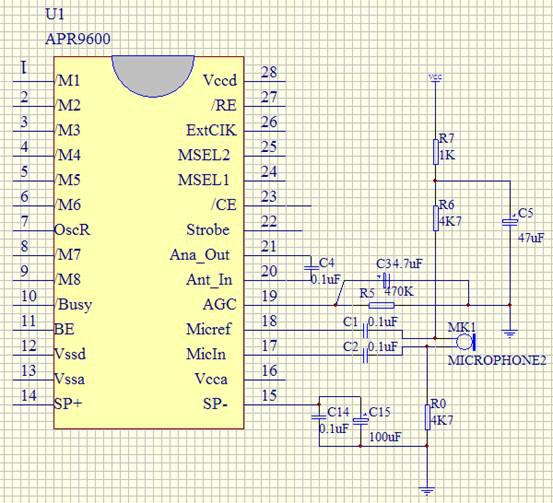Viewport: 553px width, 503px height.
Task: Click the 100uF value label
Action: point(385,437)
